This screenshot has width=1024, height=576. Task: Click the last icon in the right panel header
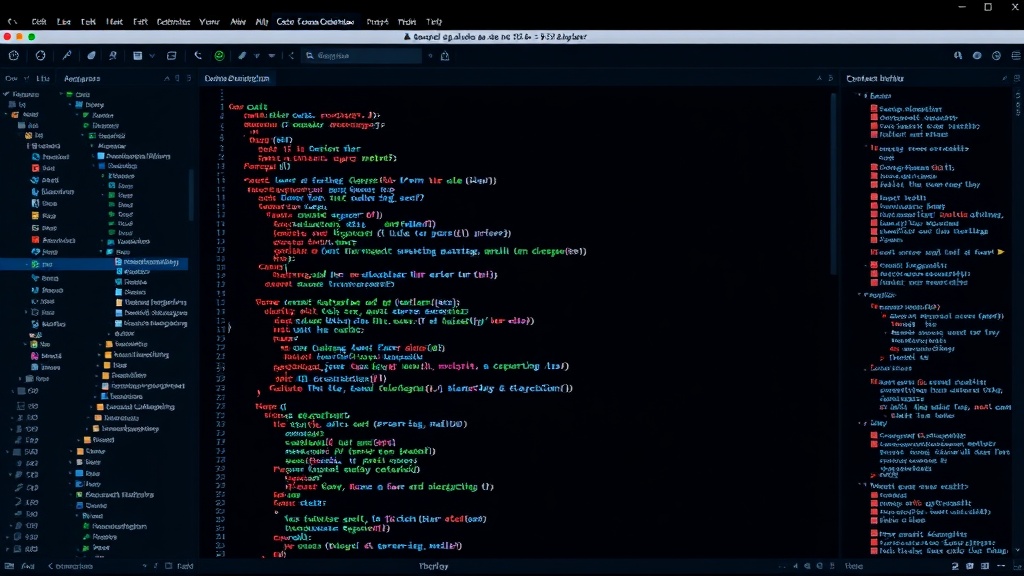click(1017, 78)
